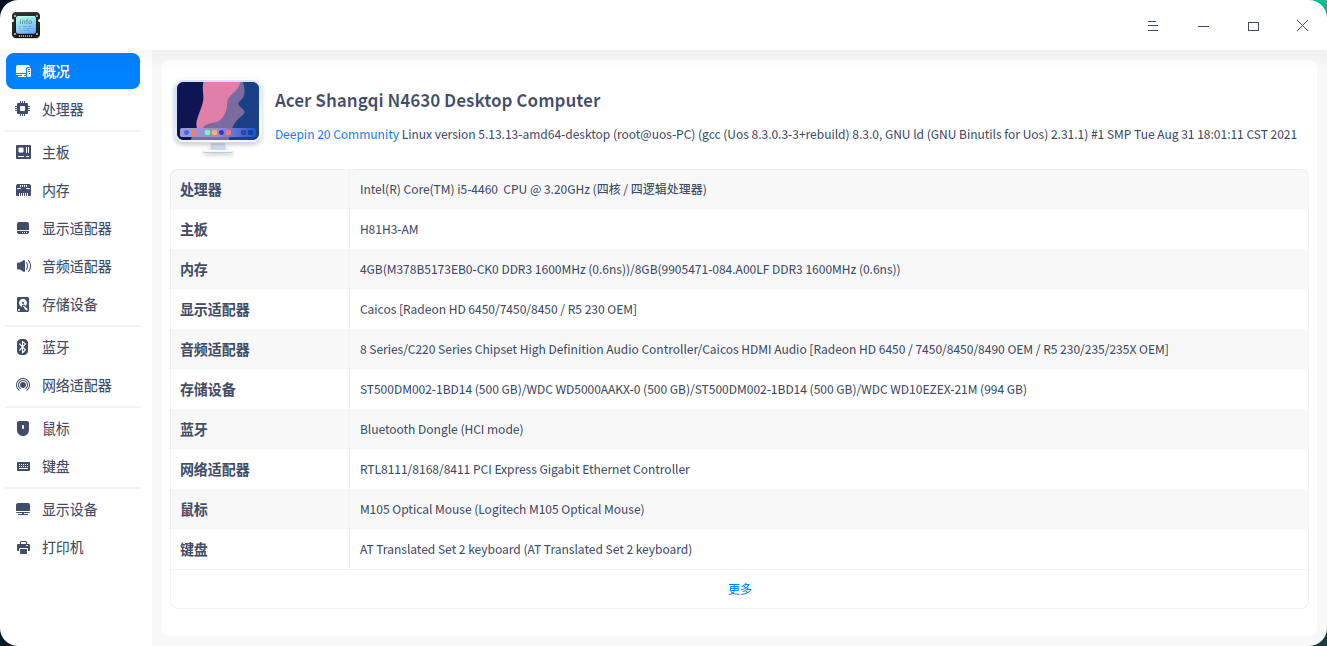The image size is (1327, 646).
Task: Switch to 显示适配器 in the sidebar
Action: (73, 228)
